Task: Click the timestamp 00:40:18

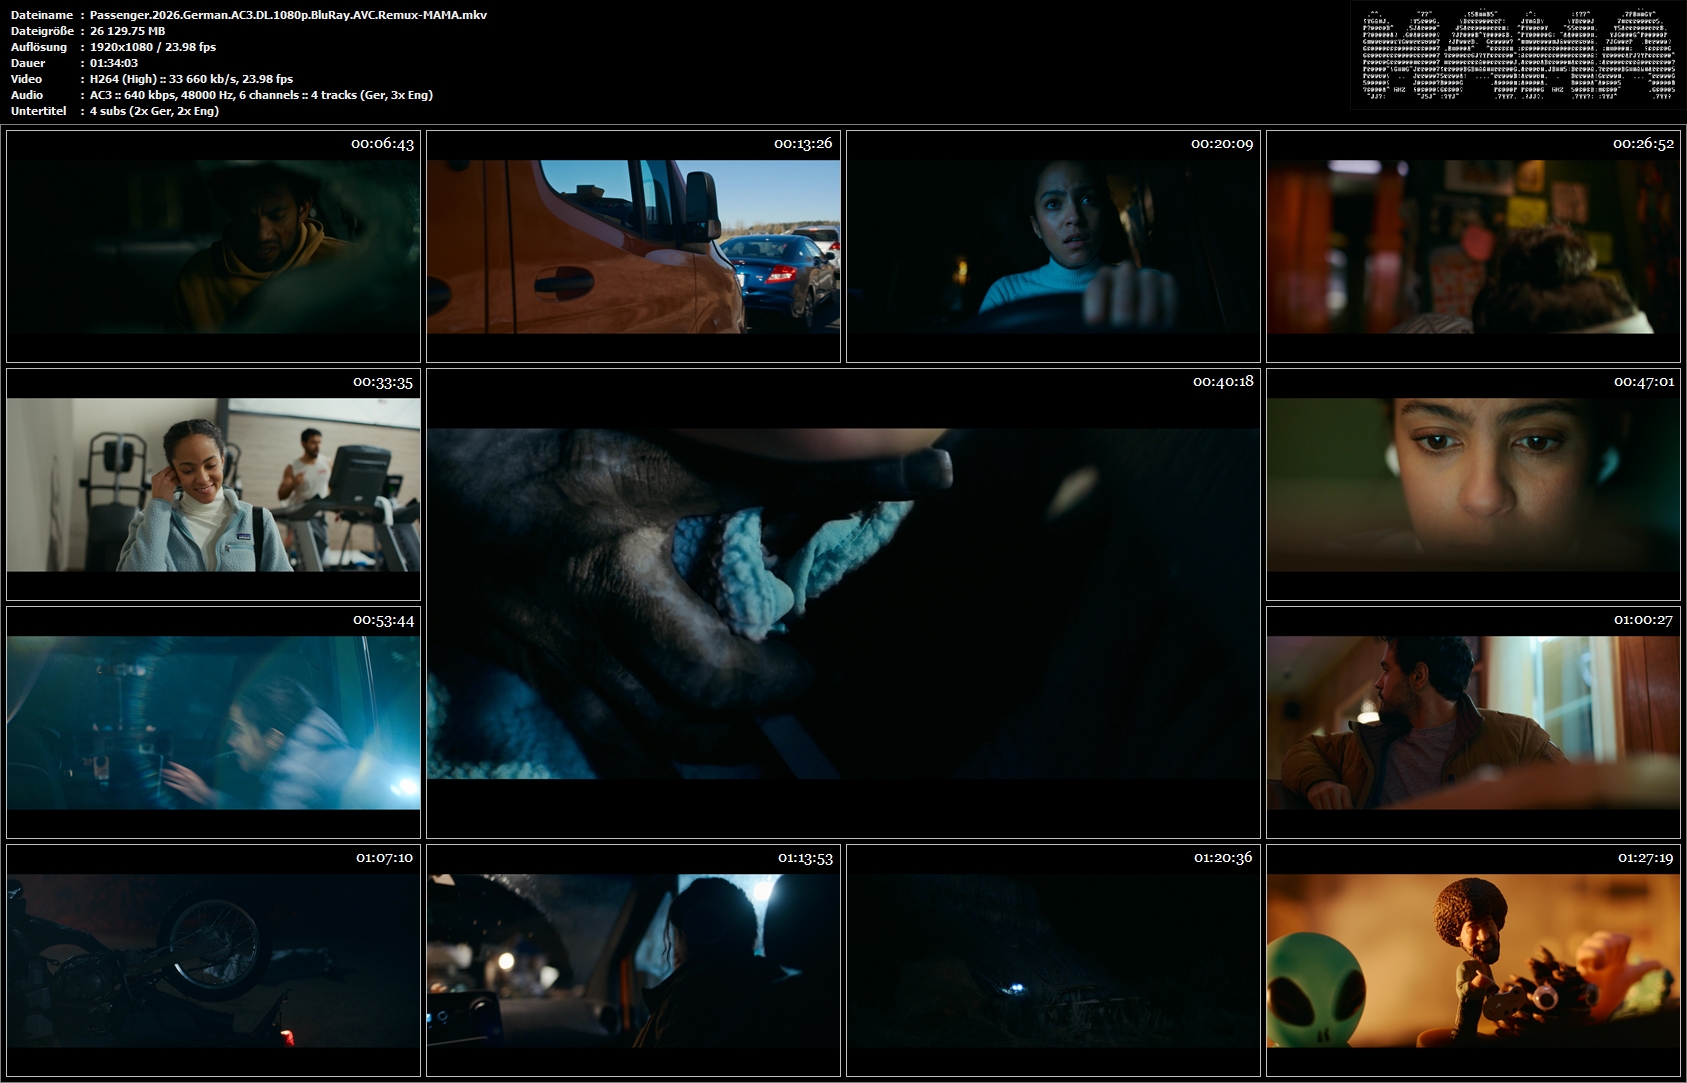Action: pyautogui.click(x=1223, y=381)
